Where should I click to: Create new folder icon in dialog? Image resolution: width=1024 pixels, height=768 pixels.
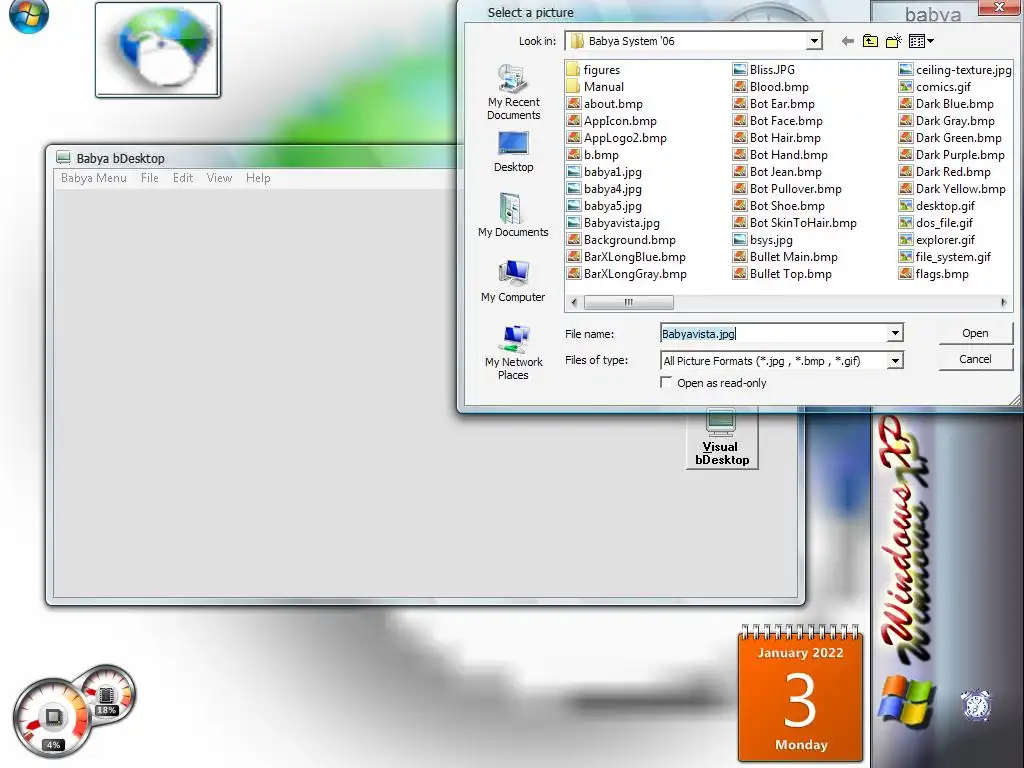pos(893,41)
